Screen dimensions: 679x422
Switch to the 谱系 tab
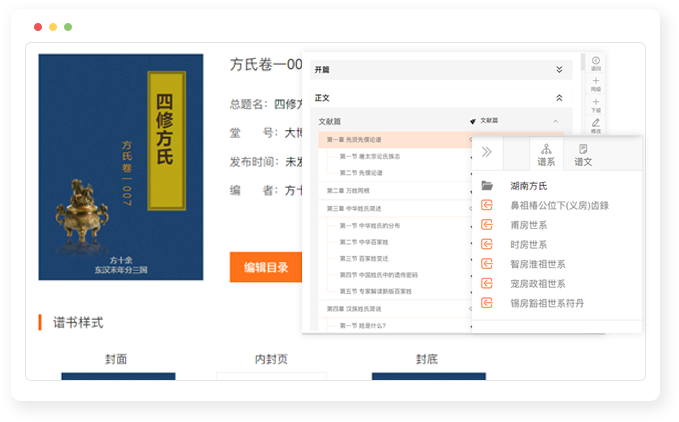[546, 154]
